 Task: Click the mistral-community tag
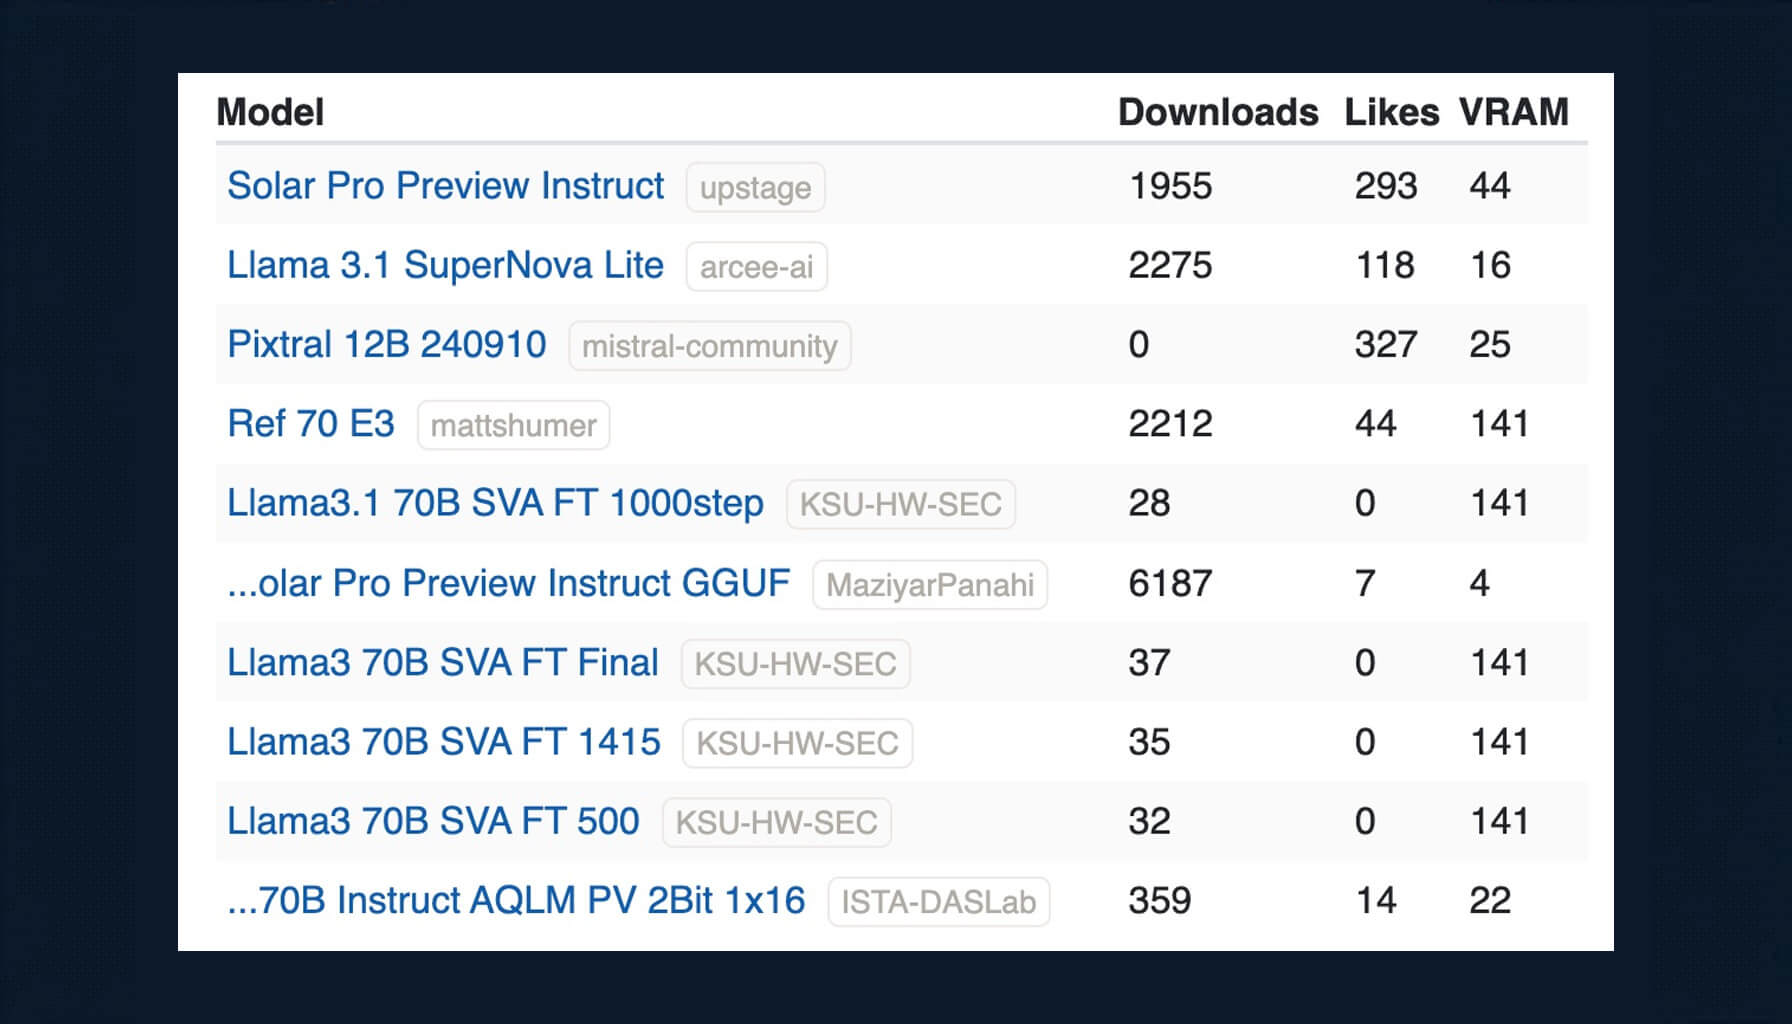[x=710, y=346]
